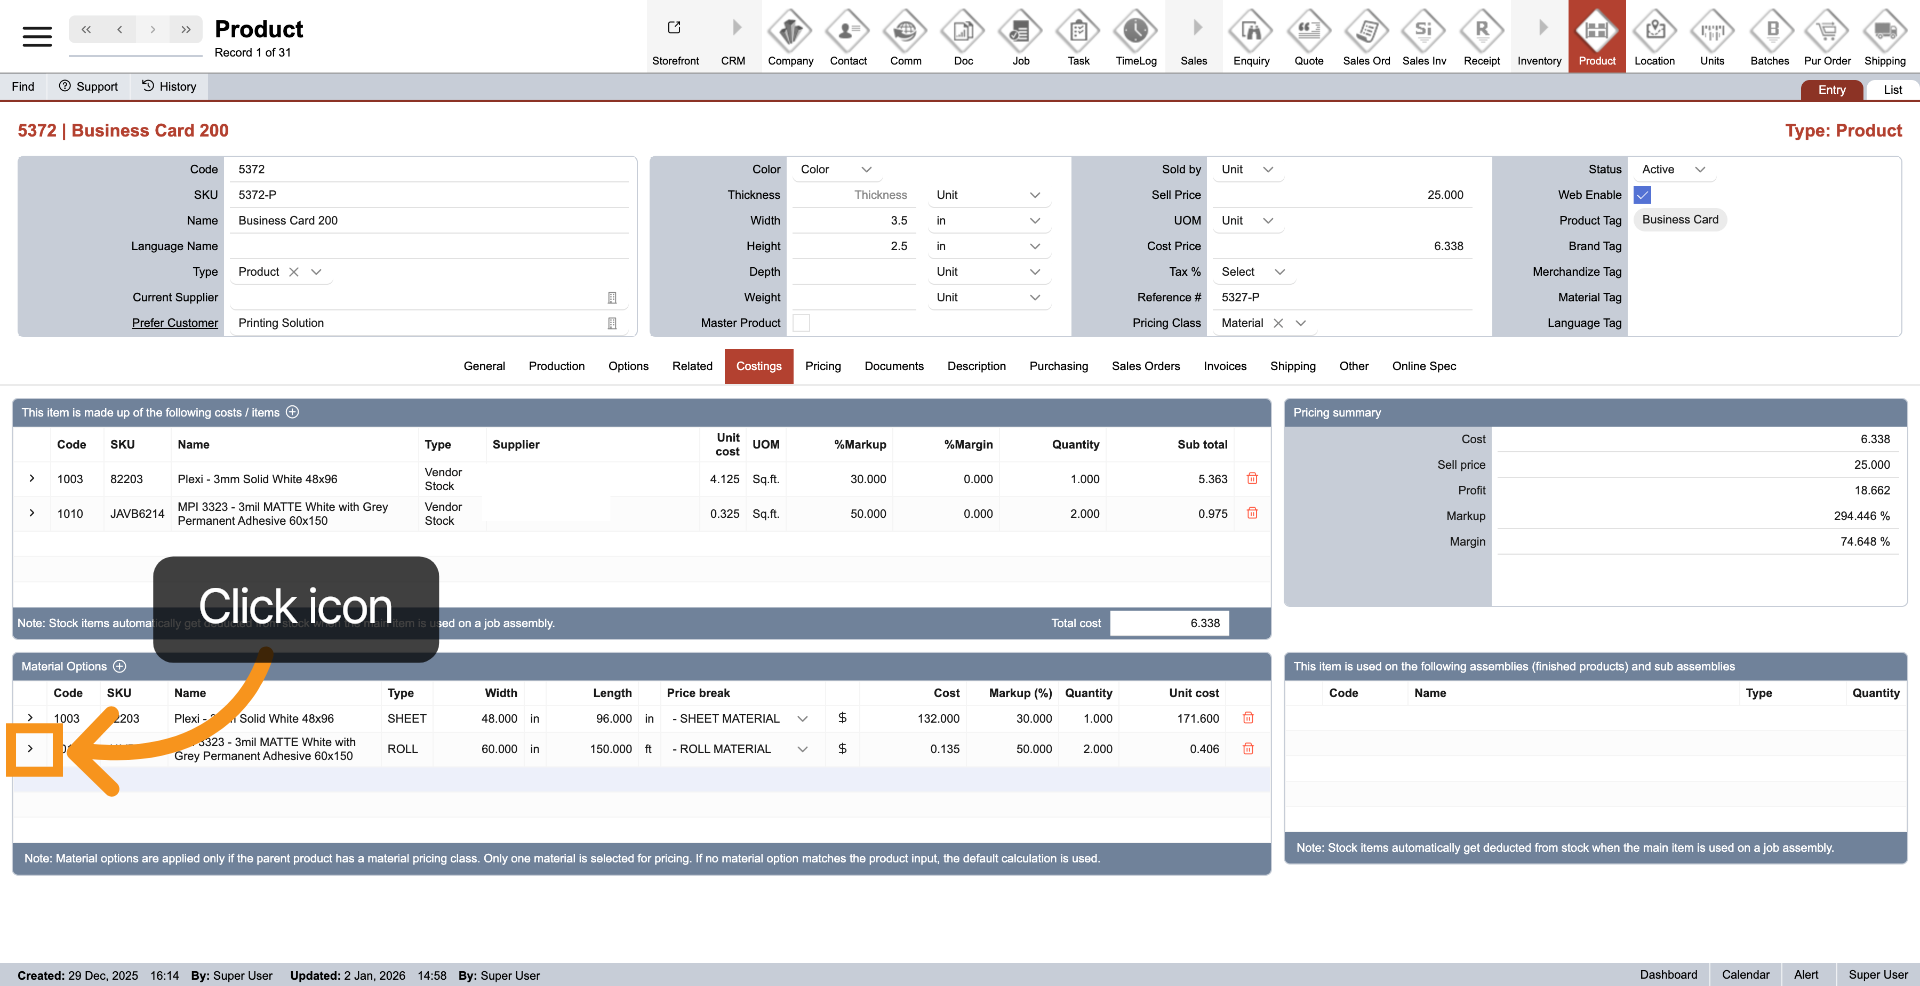This screenshot has width=1920, height=986.
Task: Expand the MPI 3323 material option row
Action: [x=31, y=749]
